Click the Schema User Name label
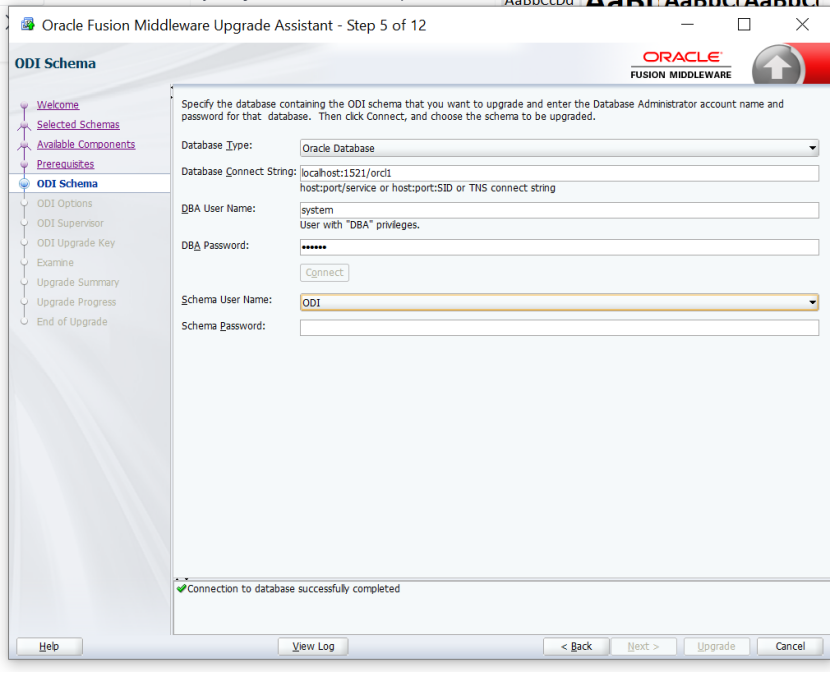This screenshot has width=831, height=673. pos(226,300)
